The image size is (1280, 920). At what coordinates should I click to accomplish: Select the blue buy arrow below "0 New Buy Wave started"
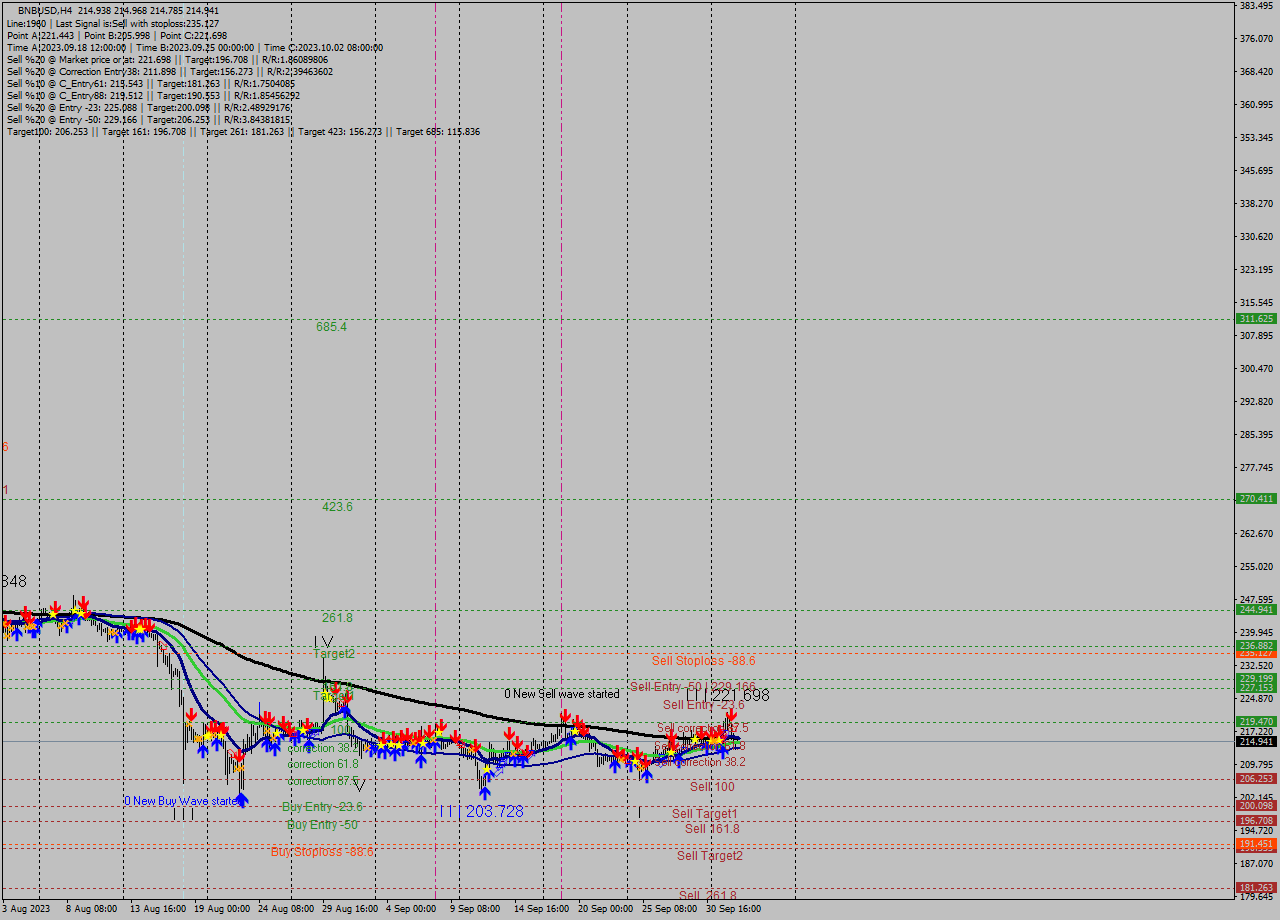242,800
